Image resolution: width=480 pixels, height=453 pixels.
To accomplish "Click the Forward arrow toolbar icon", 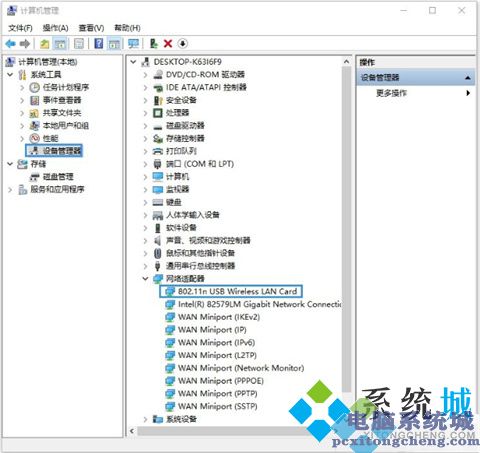I will point(25,44).
